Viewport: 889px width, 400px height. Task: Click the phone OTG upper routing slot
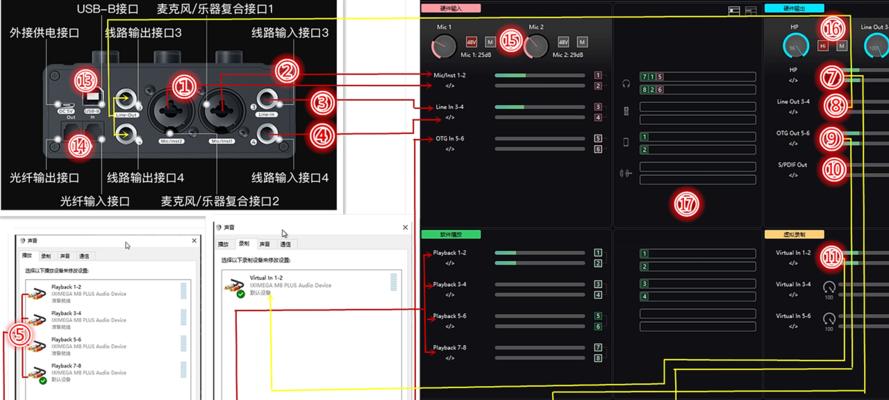coord(697,137)
